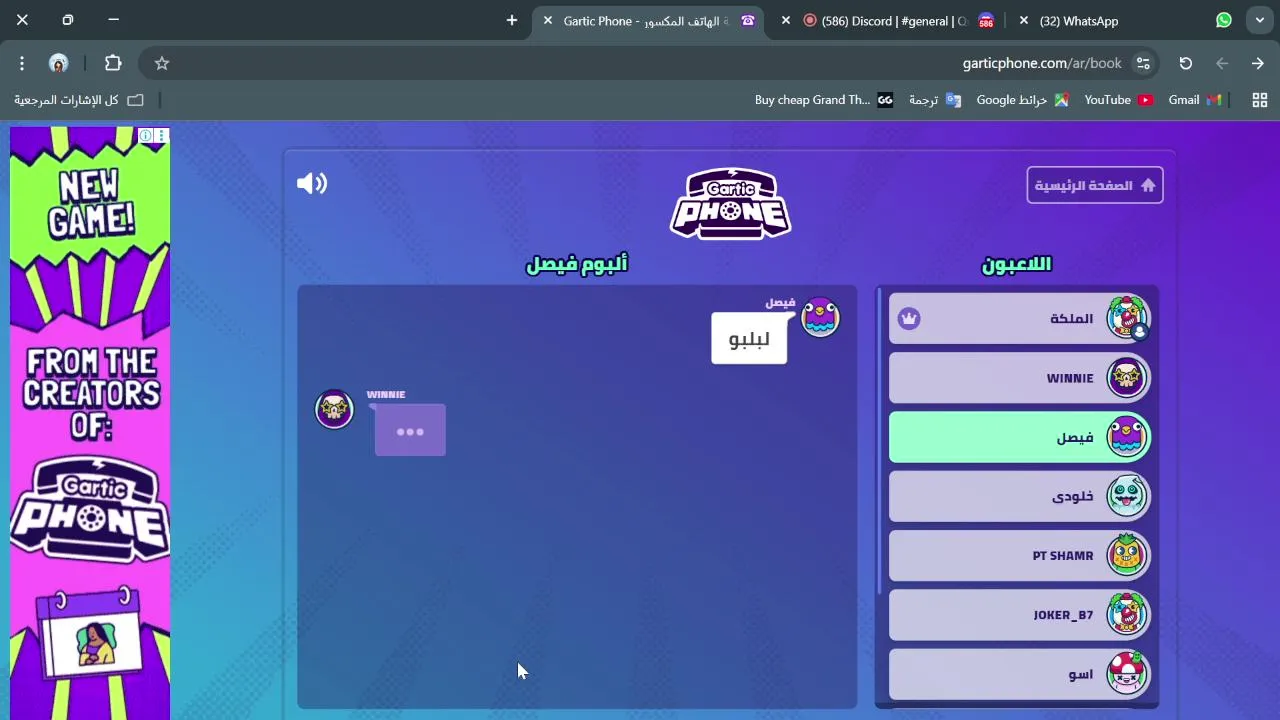Close the Discord tab
The image size is (1280, 720).
[x=786, y=20]
